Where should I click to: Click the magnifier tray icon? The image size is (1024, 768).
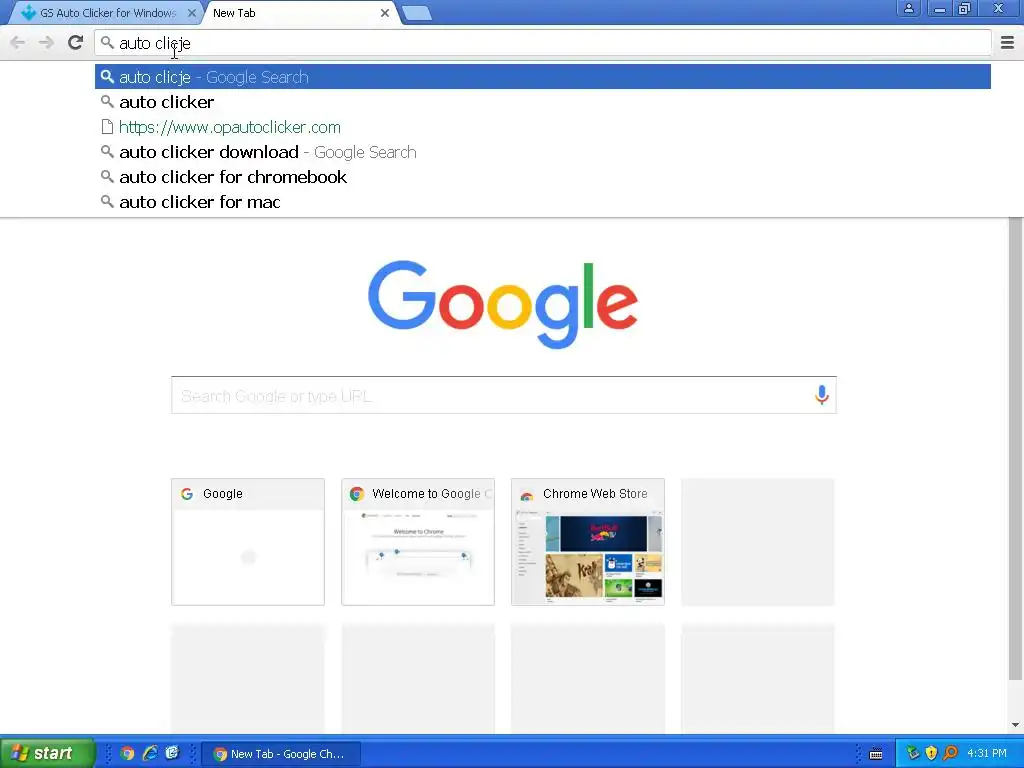point(950,754)
